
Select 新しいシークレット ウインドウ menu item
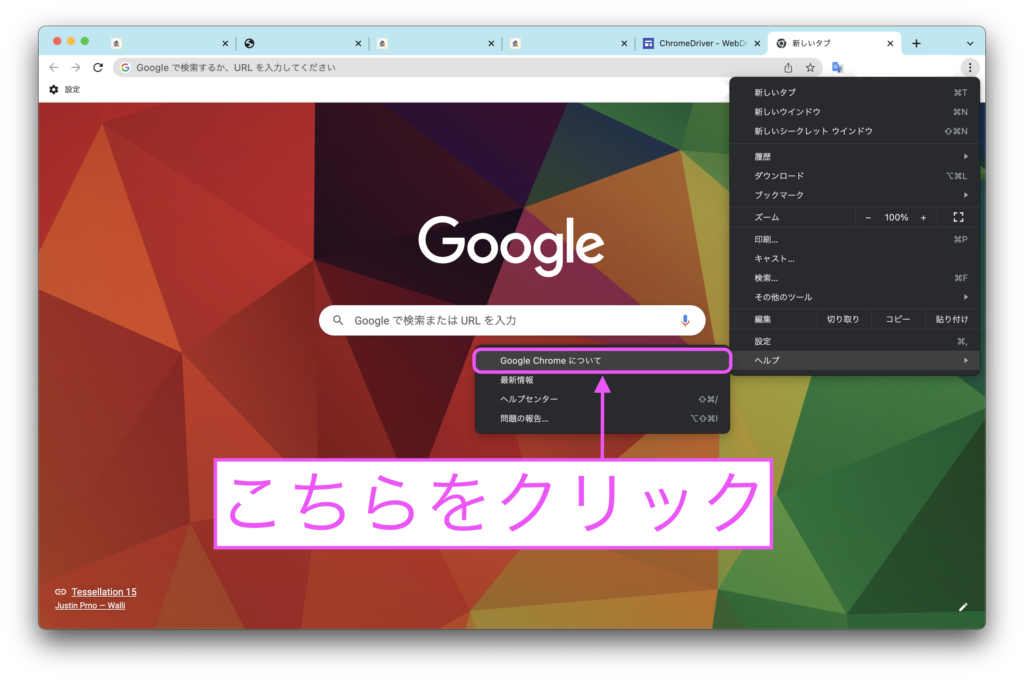click(855, 131)
